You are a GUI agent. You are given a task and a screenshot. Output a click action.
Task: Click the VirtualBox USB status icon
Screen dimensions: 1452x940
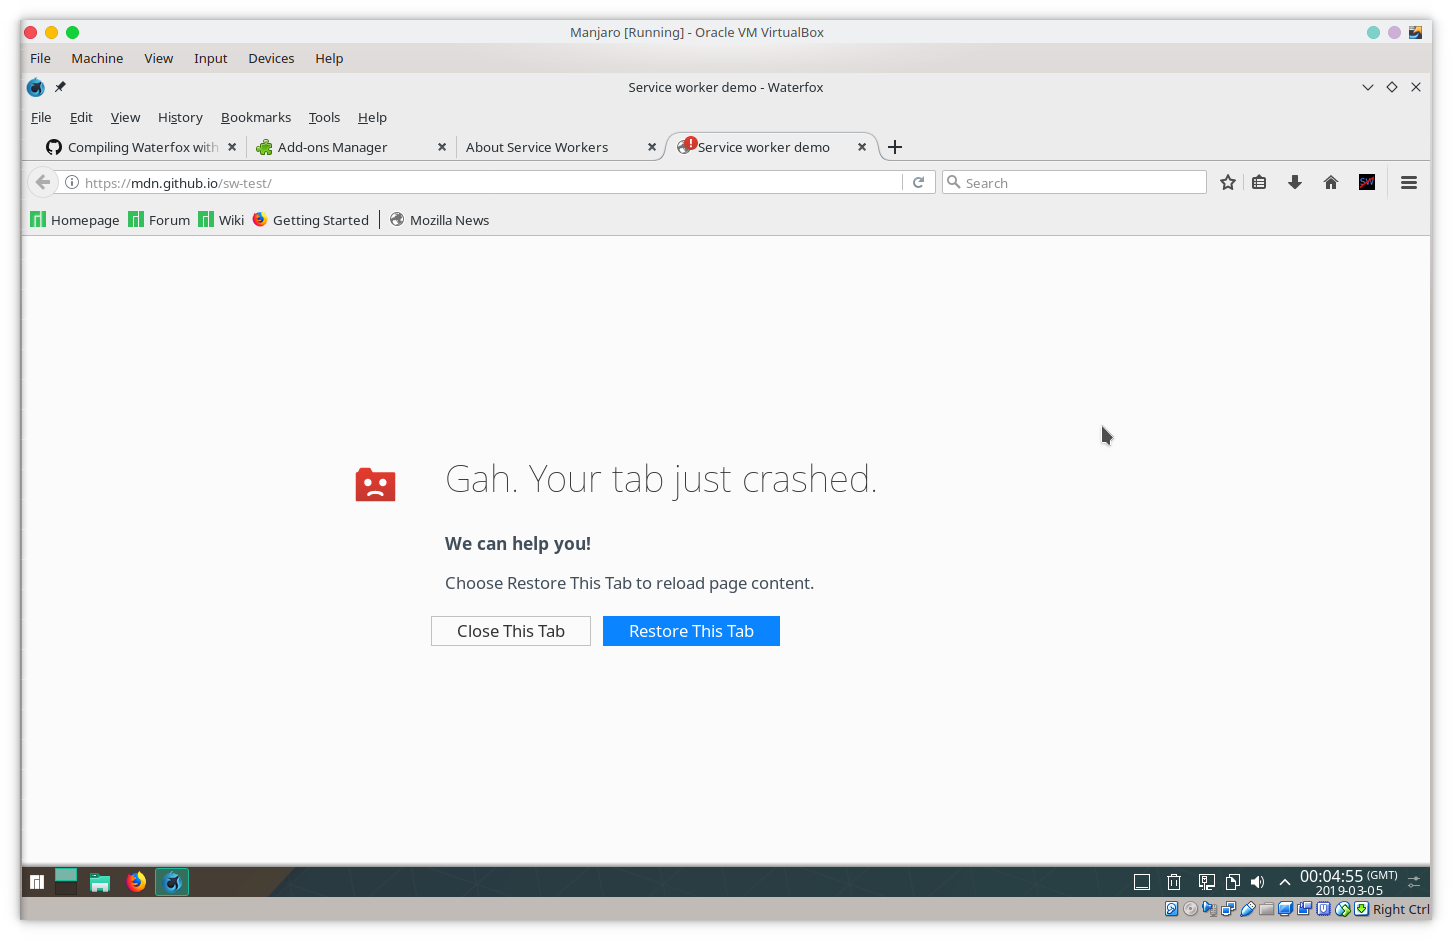tap(1248, 909)
